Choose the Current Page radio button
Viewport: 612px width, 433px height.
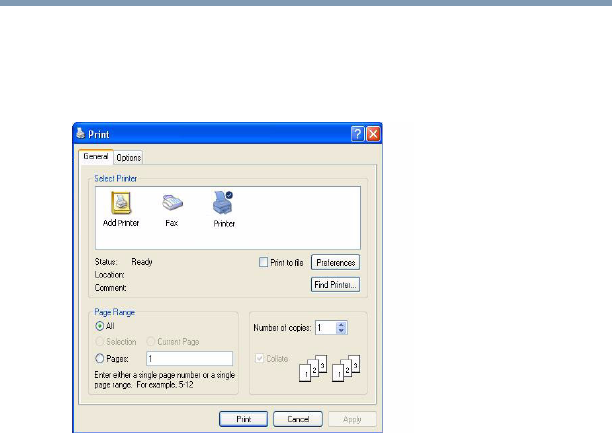click(151, 342)
